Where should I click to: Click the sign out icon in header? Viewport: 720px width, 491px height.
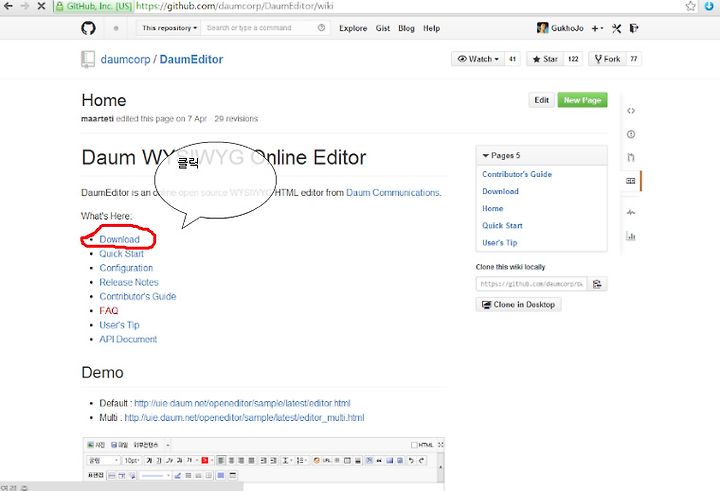[634, 28]
